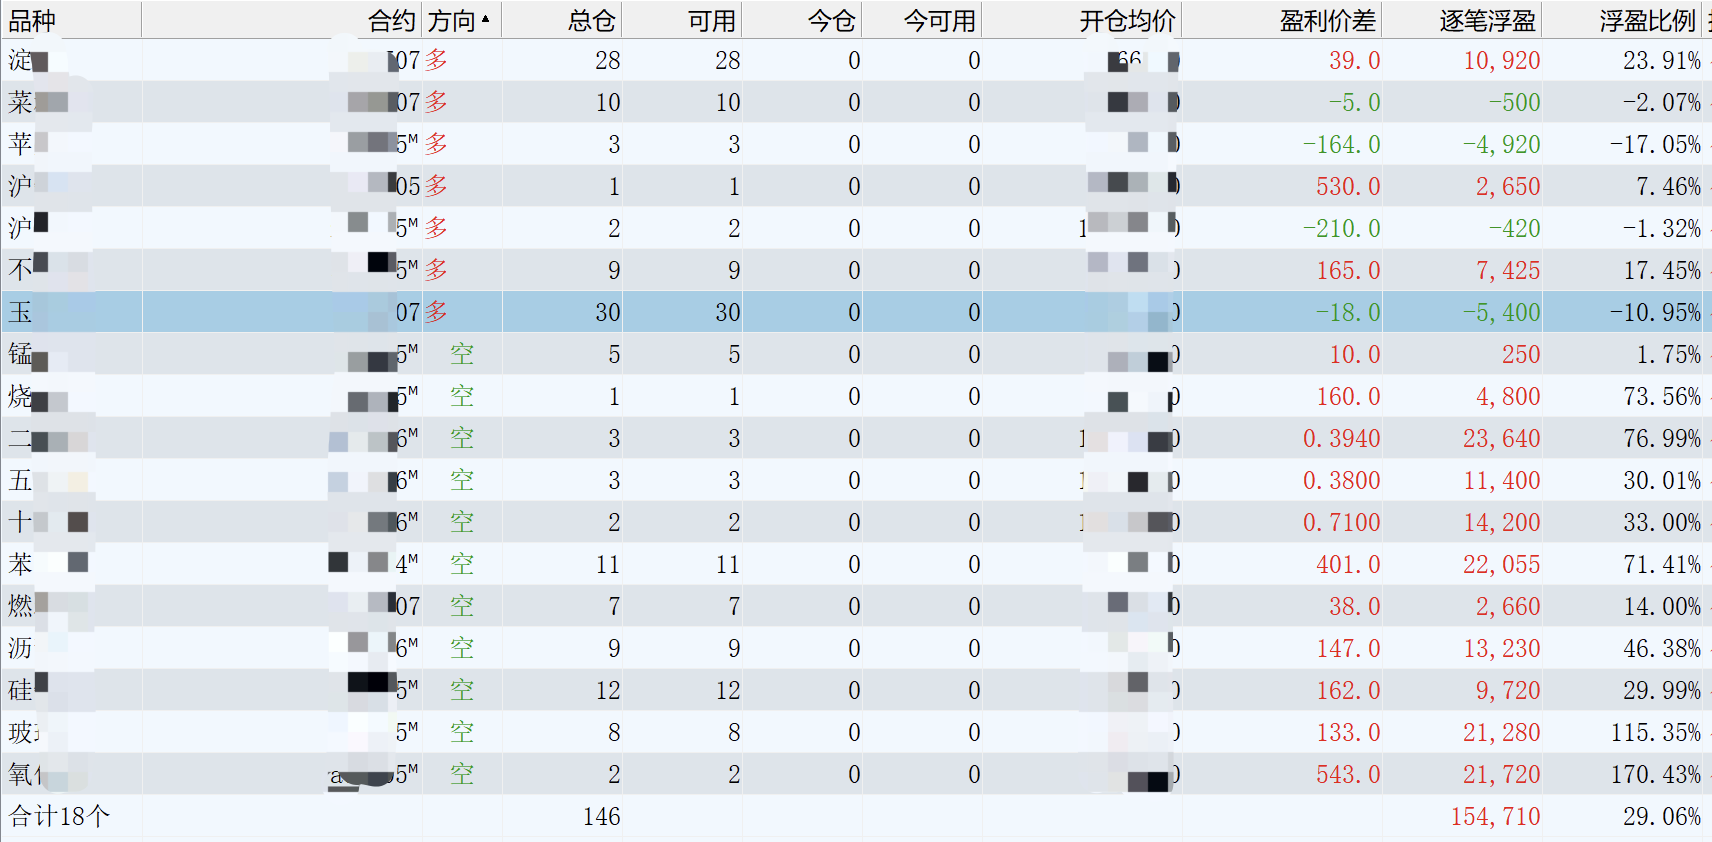Click the 今仓 column header

pos(831,20)
